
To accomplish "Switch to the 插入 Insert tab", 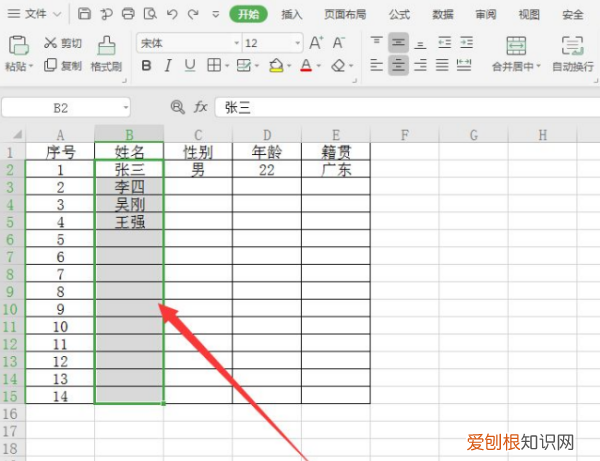I will click(292, 15).
